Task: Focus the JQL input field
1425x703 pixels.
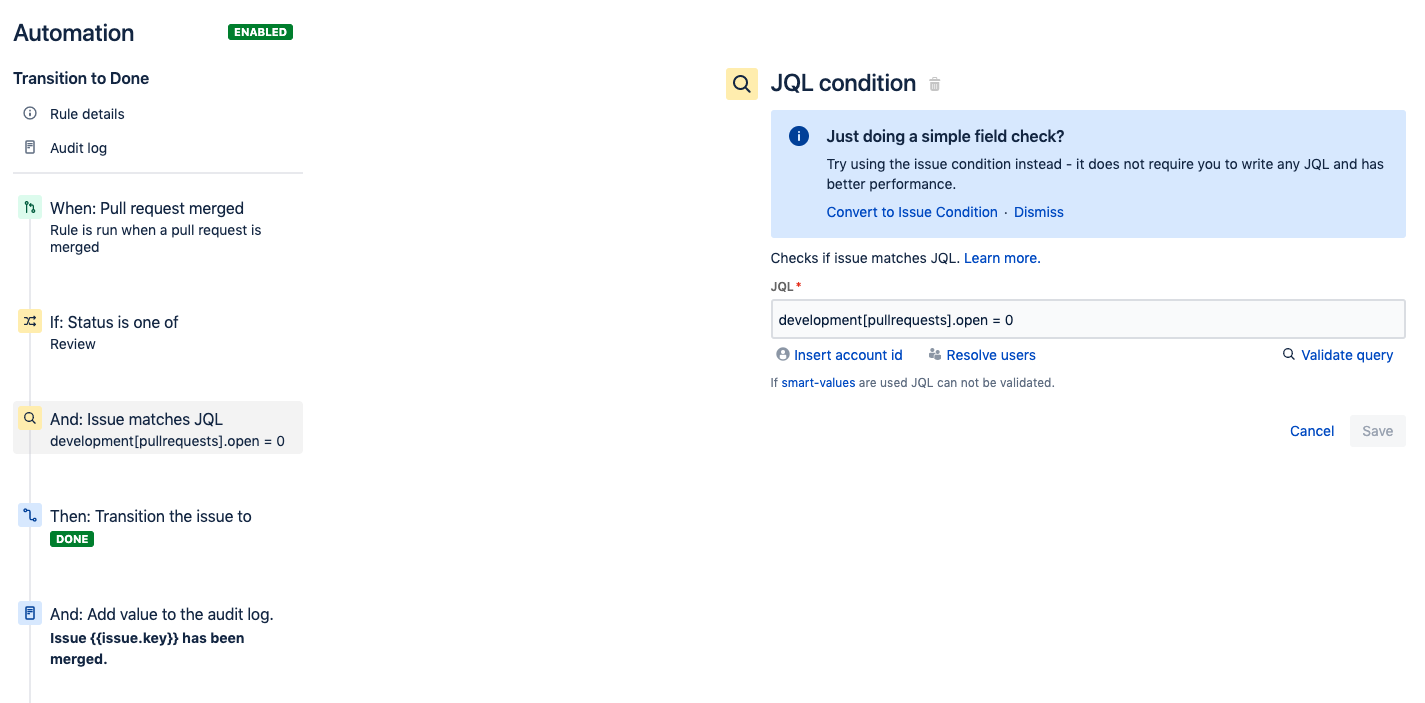Action: point(1088,320)
